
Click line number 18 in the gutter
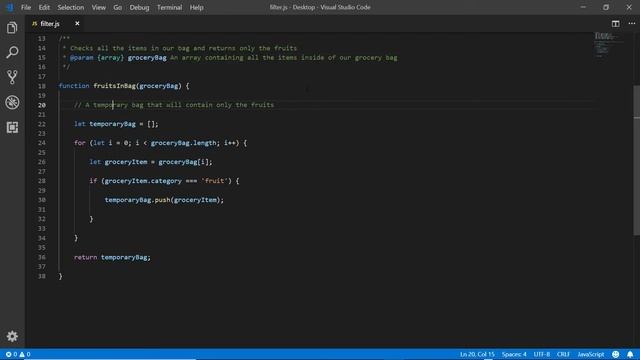tap(42, 86)
